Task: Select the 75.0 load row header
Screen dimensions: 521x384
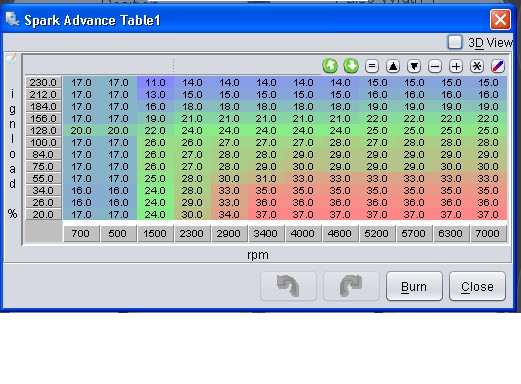Action: click(x=44, y=166)
